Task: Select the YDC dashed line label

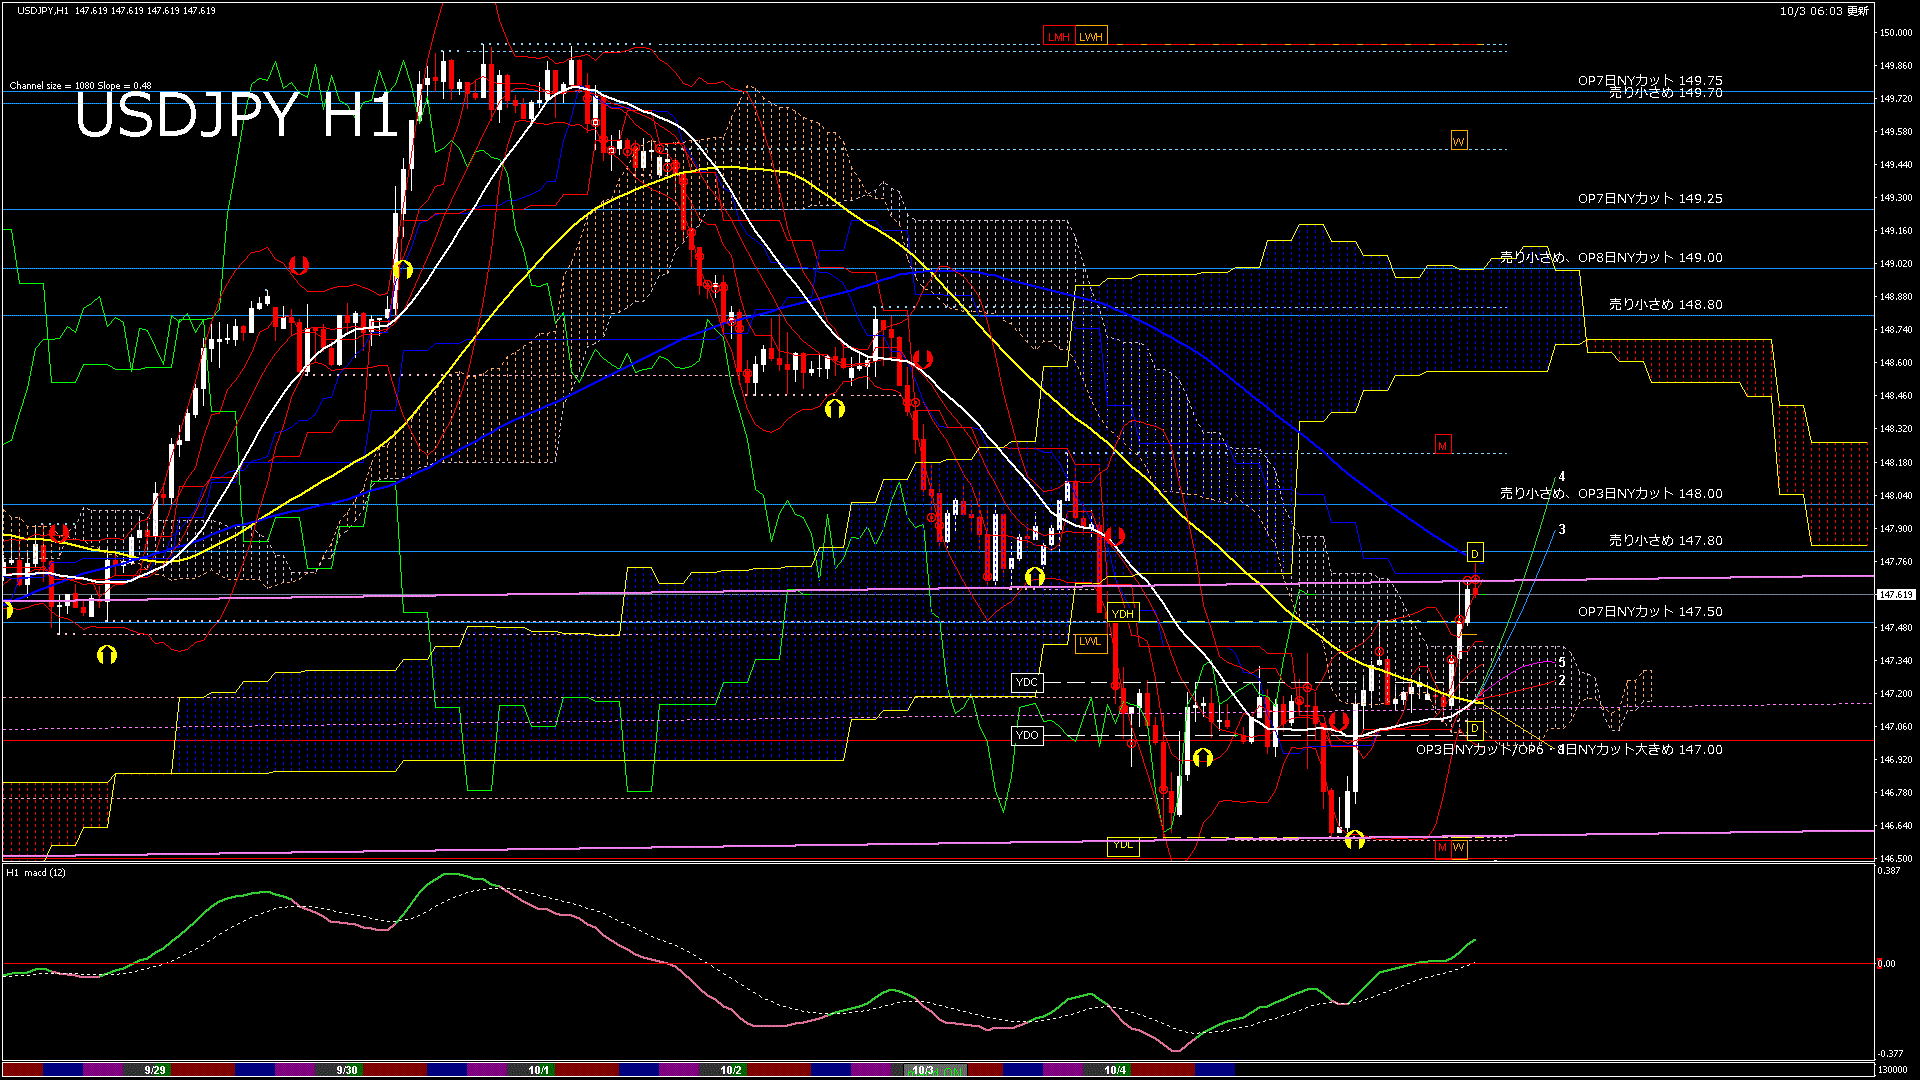Action: click(x=1027, y=683)
